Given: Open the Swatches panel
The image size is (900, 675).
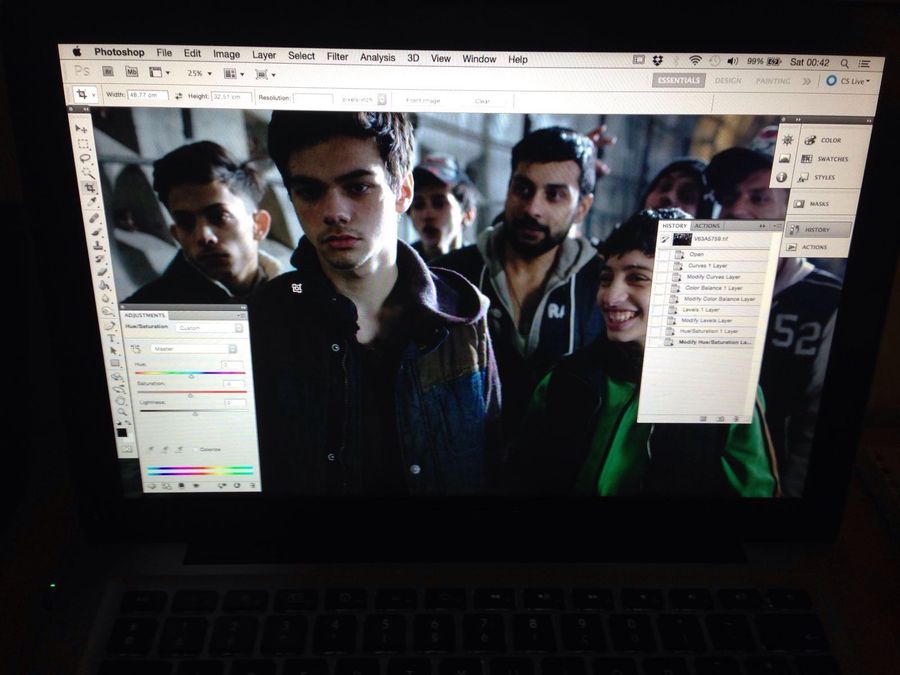Looking at the screenshot, I should coord(824,158).
